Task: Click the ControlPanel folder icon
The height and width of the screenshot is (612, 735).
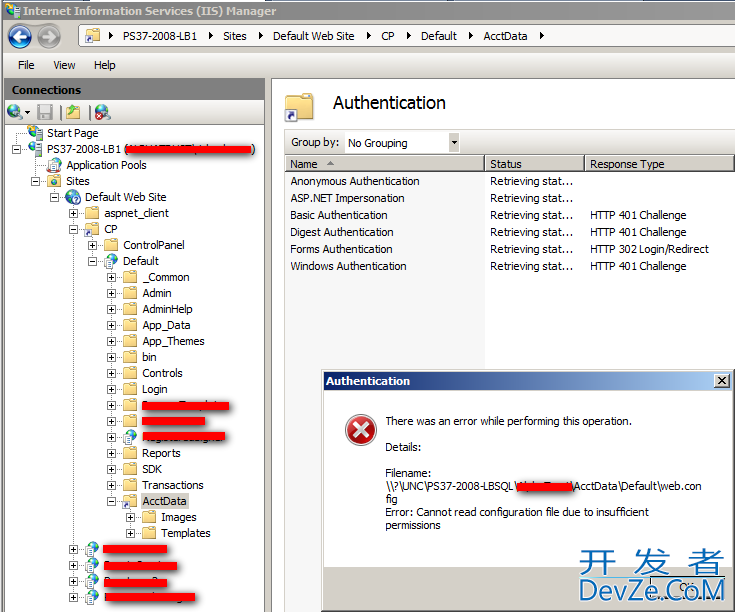Action: (111, 245)
